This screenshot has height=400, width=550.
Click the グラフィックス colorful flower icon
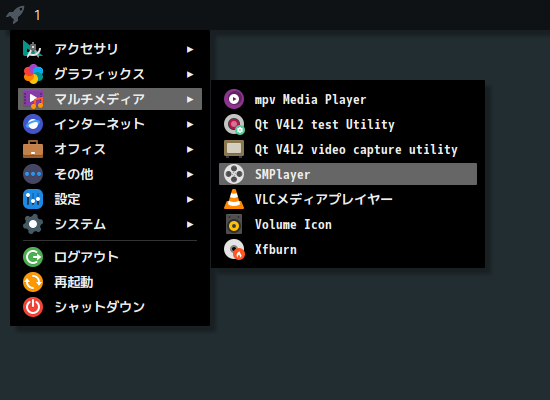click(x=33, y=74)
